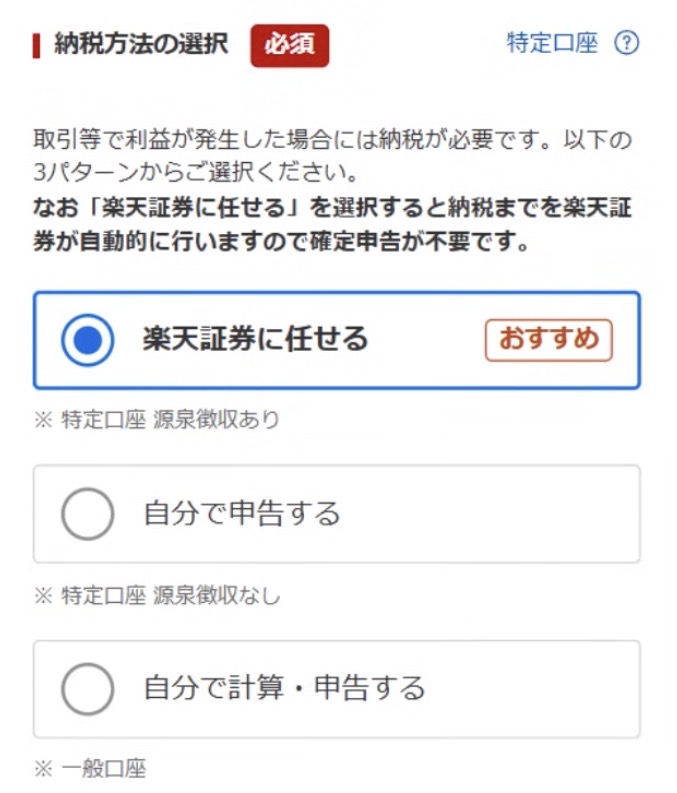Click the 一般口座 note text
Viewport: 677px width, 793px height.
(103, 769)
